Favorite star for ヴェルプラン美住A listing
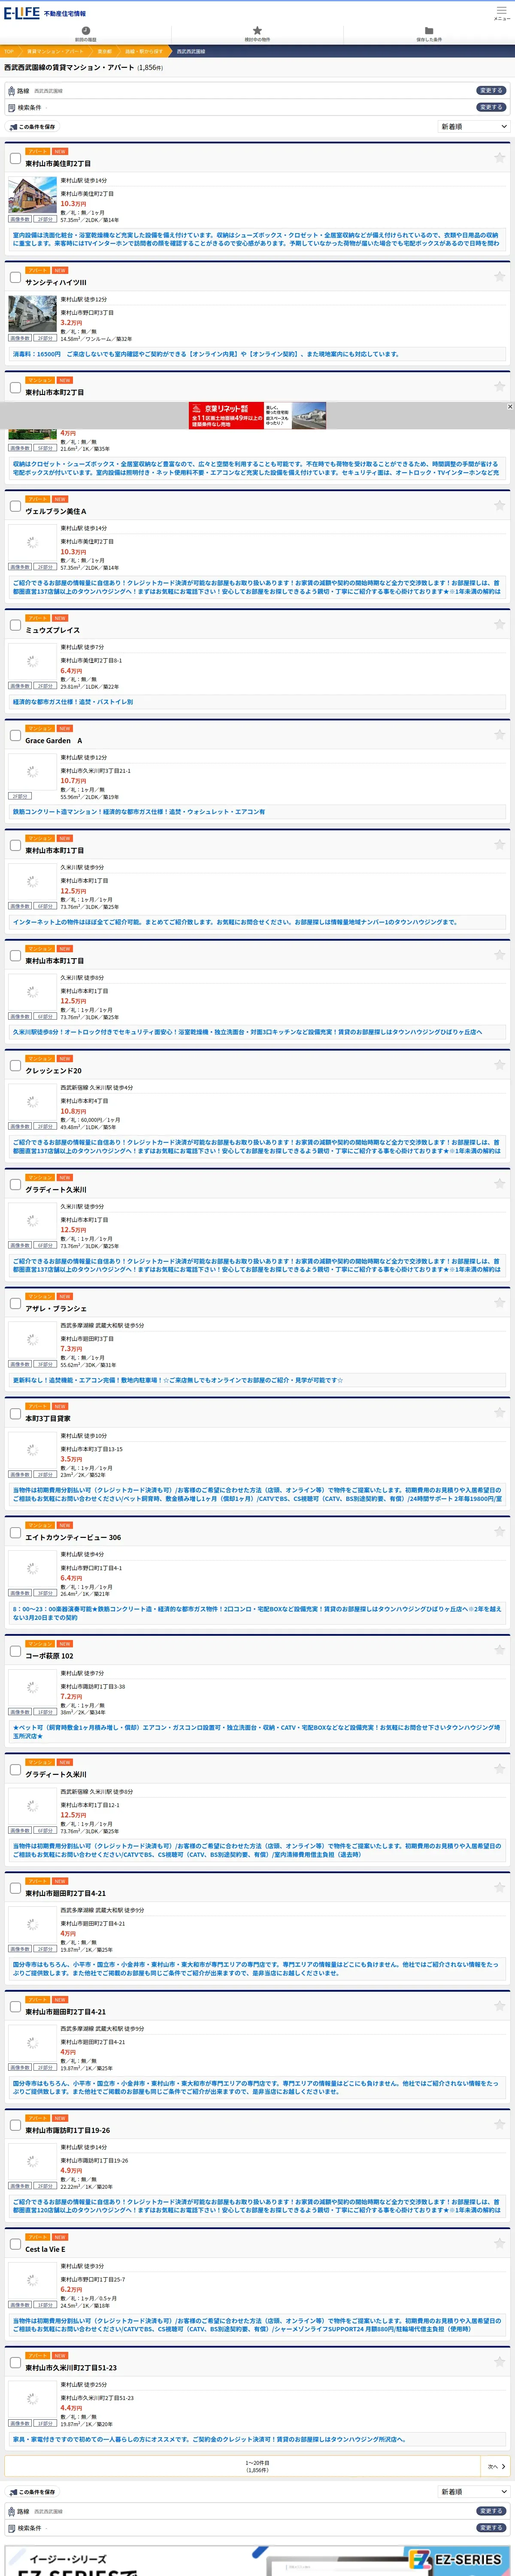The image size is (515, 2576). pyautogui.click(x=499, y=506)
